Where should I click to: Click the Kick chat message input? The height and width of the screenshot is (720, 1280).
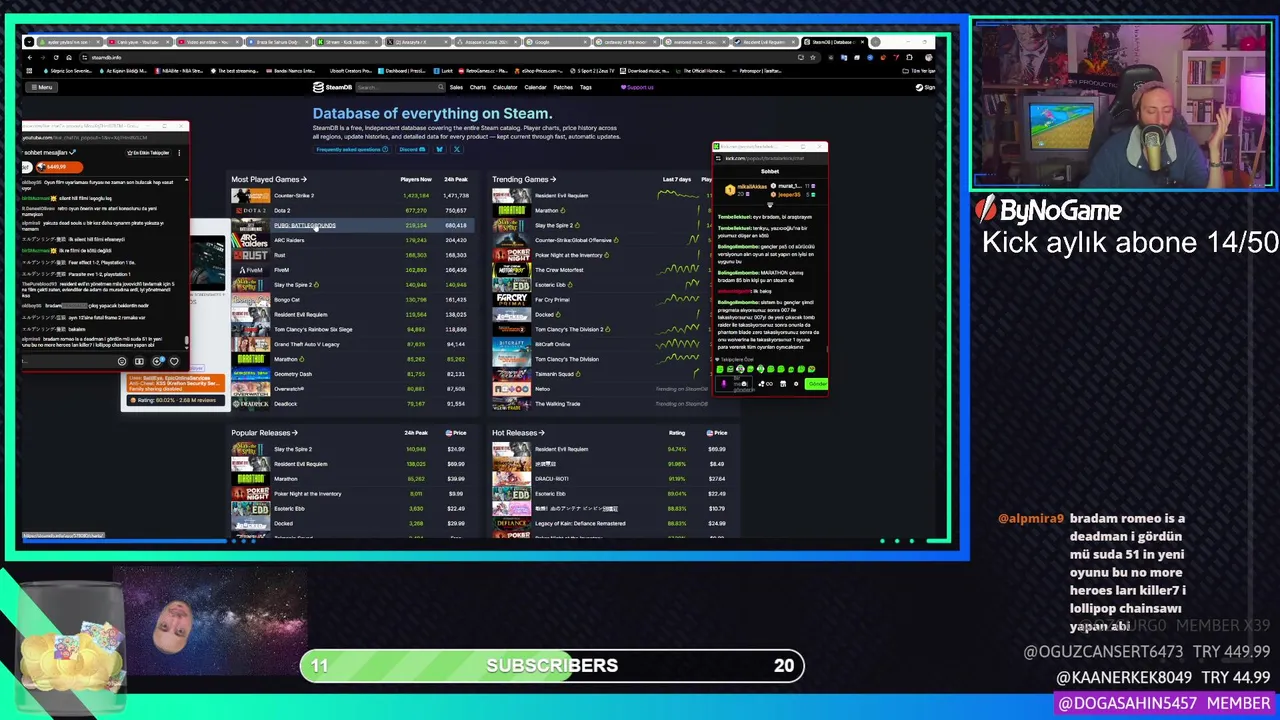tap(735, 383)
